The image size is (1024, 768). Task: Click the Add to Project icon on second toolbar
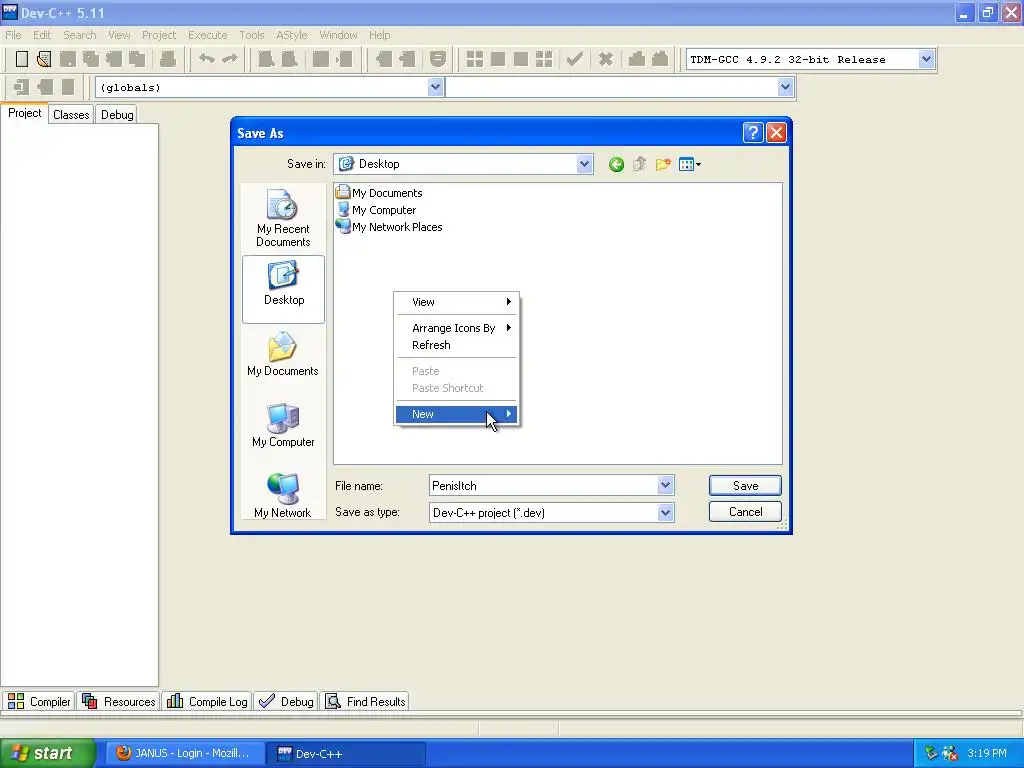click(x=22, y=87)
